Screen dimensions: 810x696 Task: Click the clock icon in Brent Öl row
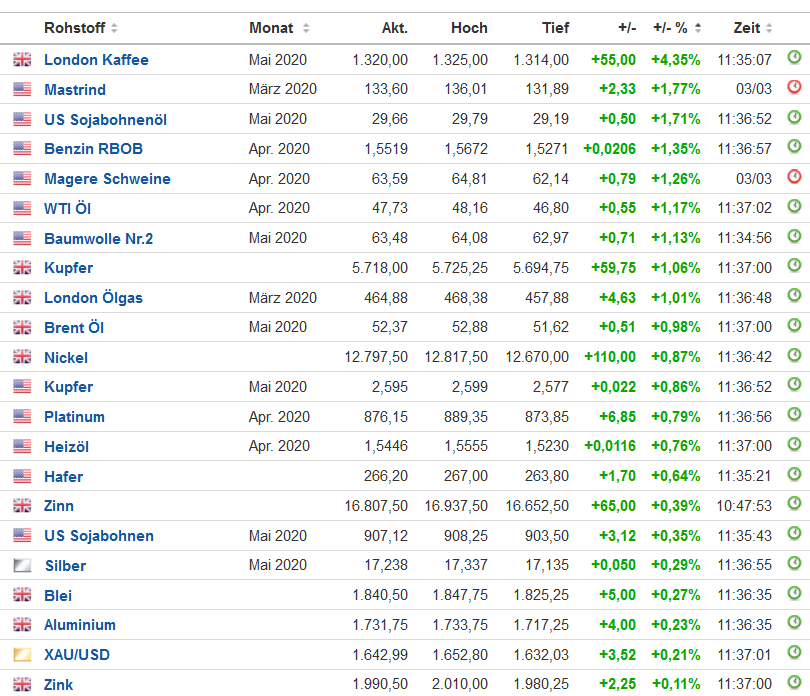[794, 325]
